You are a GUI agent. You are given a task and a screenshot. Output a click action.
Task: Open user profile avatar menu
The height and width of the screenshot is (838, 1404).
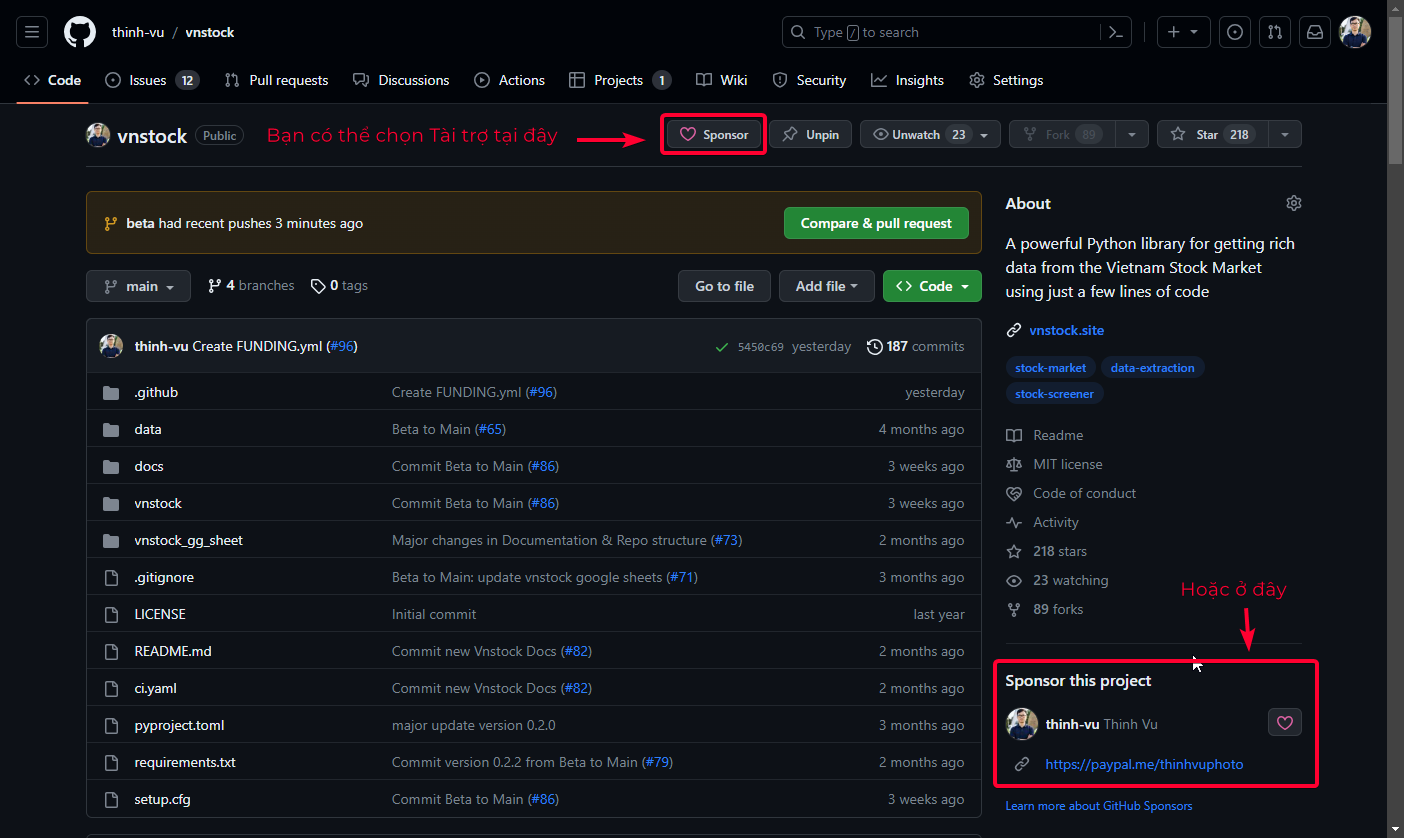point(1355,32)
